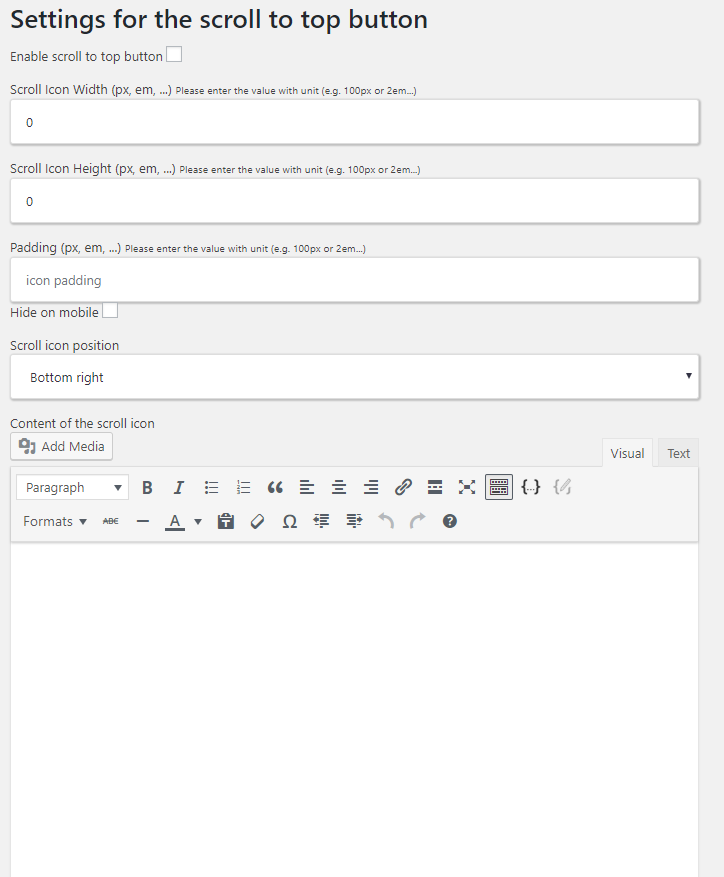Insert a special character
This screenshot has height=877, width=724.
point(289,521)
